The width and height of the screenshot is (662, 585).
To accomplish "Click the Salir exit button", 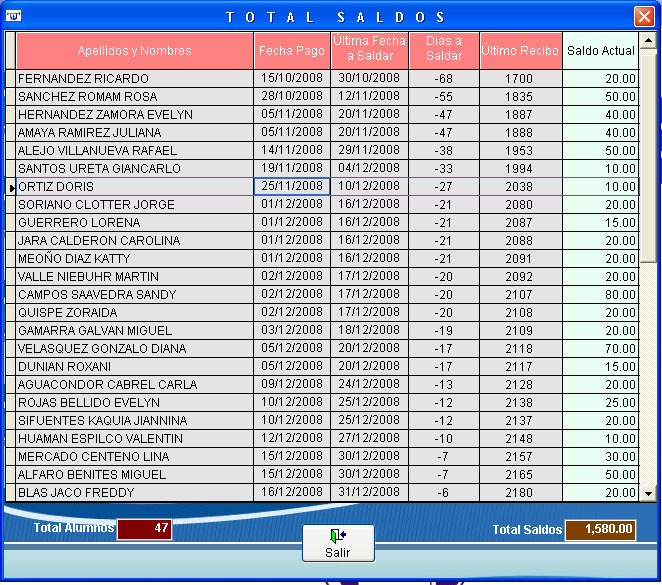I will tap(338, 542).
